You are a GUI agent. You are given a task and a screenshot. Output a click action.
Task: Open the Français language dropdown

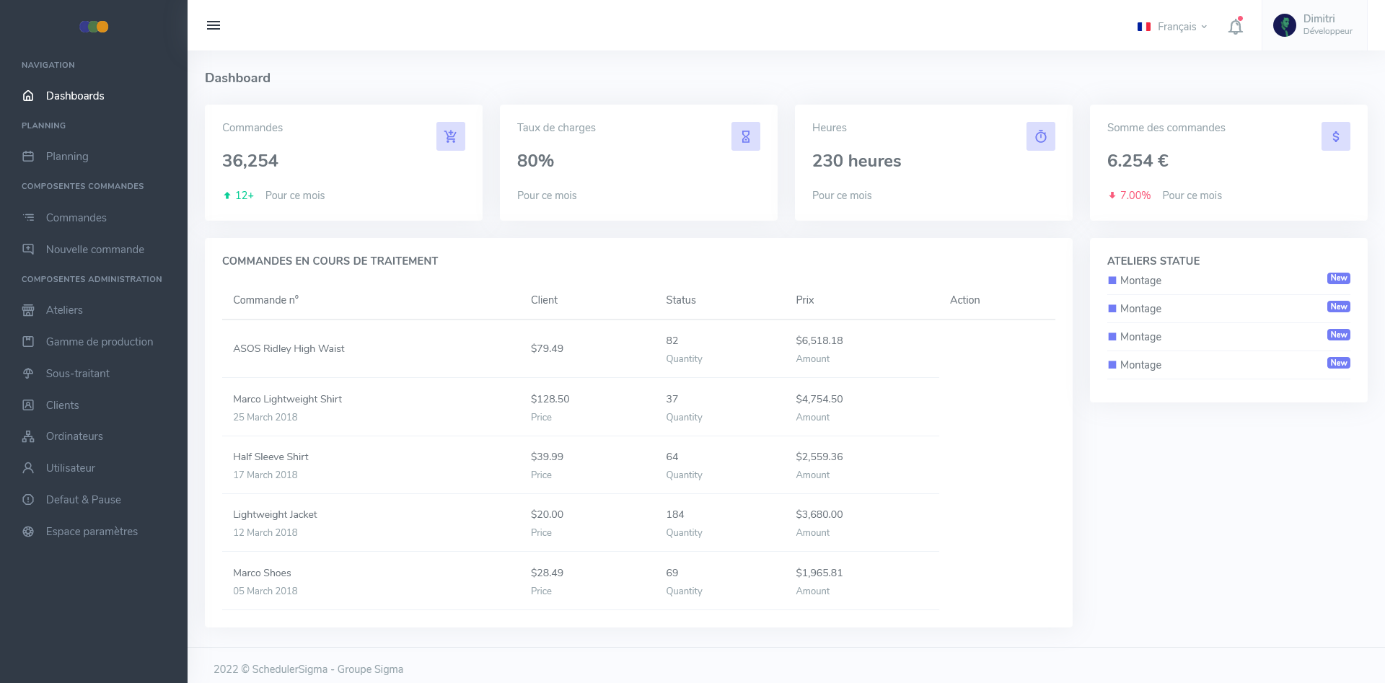1172,27
